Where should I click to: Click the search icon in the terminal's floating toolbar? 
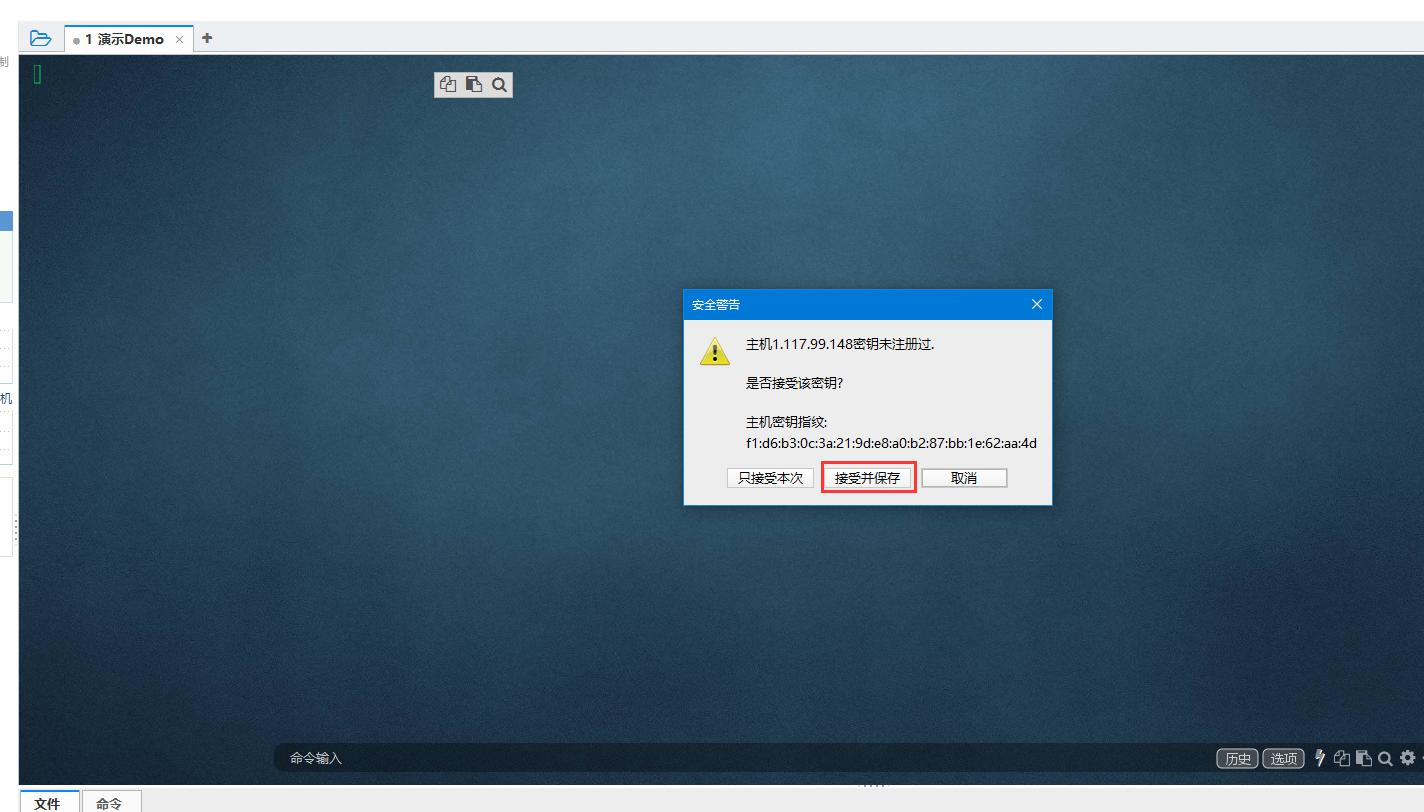click(500, 85)
